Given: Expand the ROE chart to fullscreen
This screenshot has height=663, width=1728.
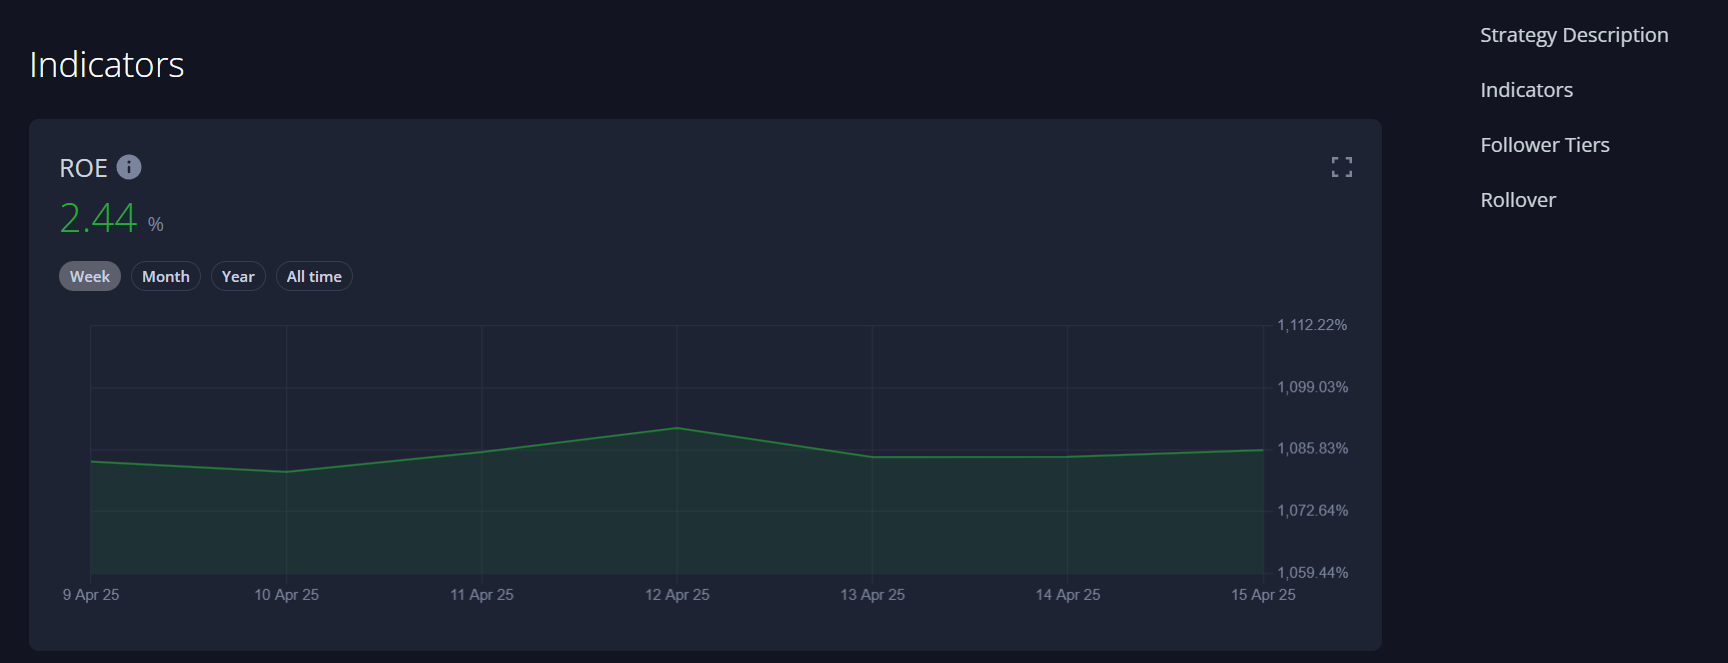Looking at the screenshot, I should pos(1341,167).
